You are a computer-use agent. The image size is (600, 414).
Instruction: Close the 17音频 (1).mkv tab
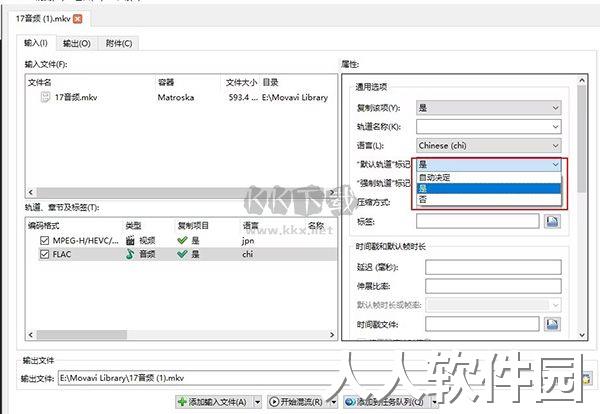point(78,19)
